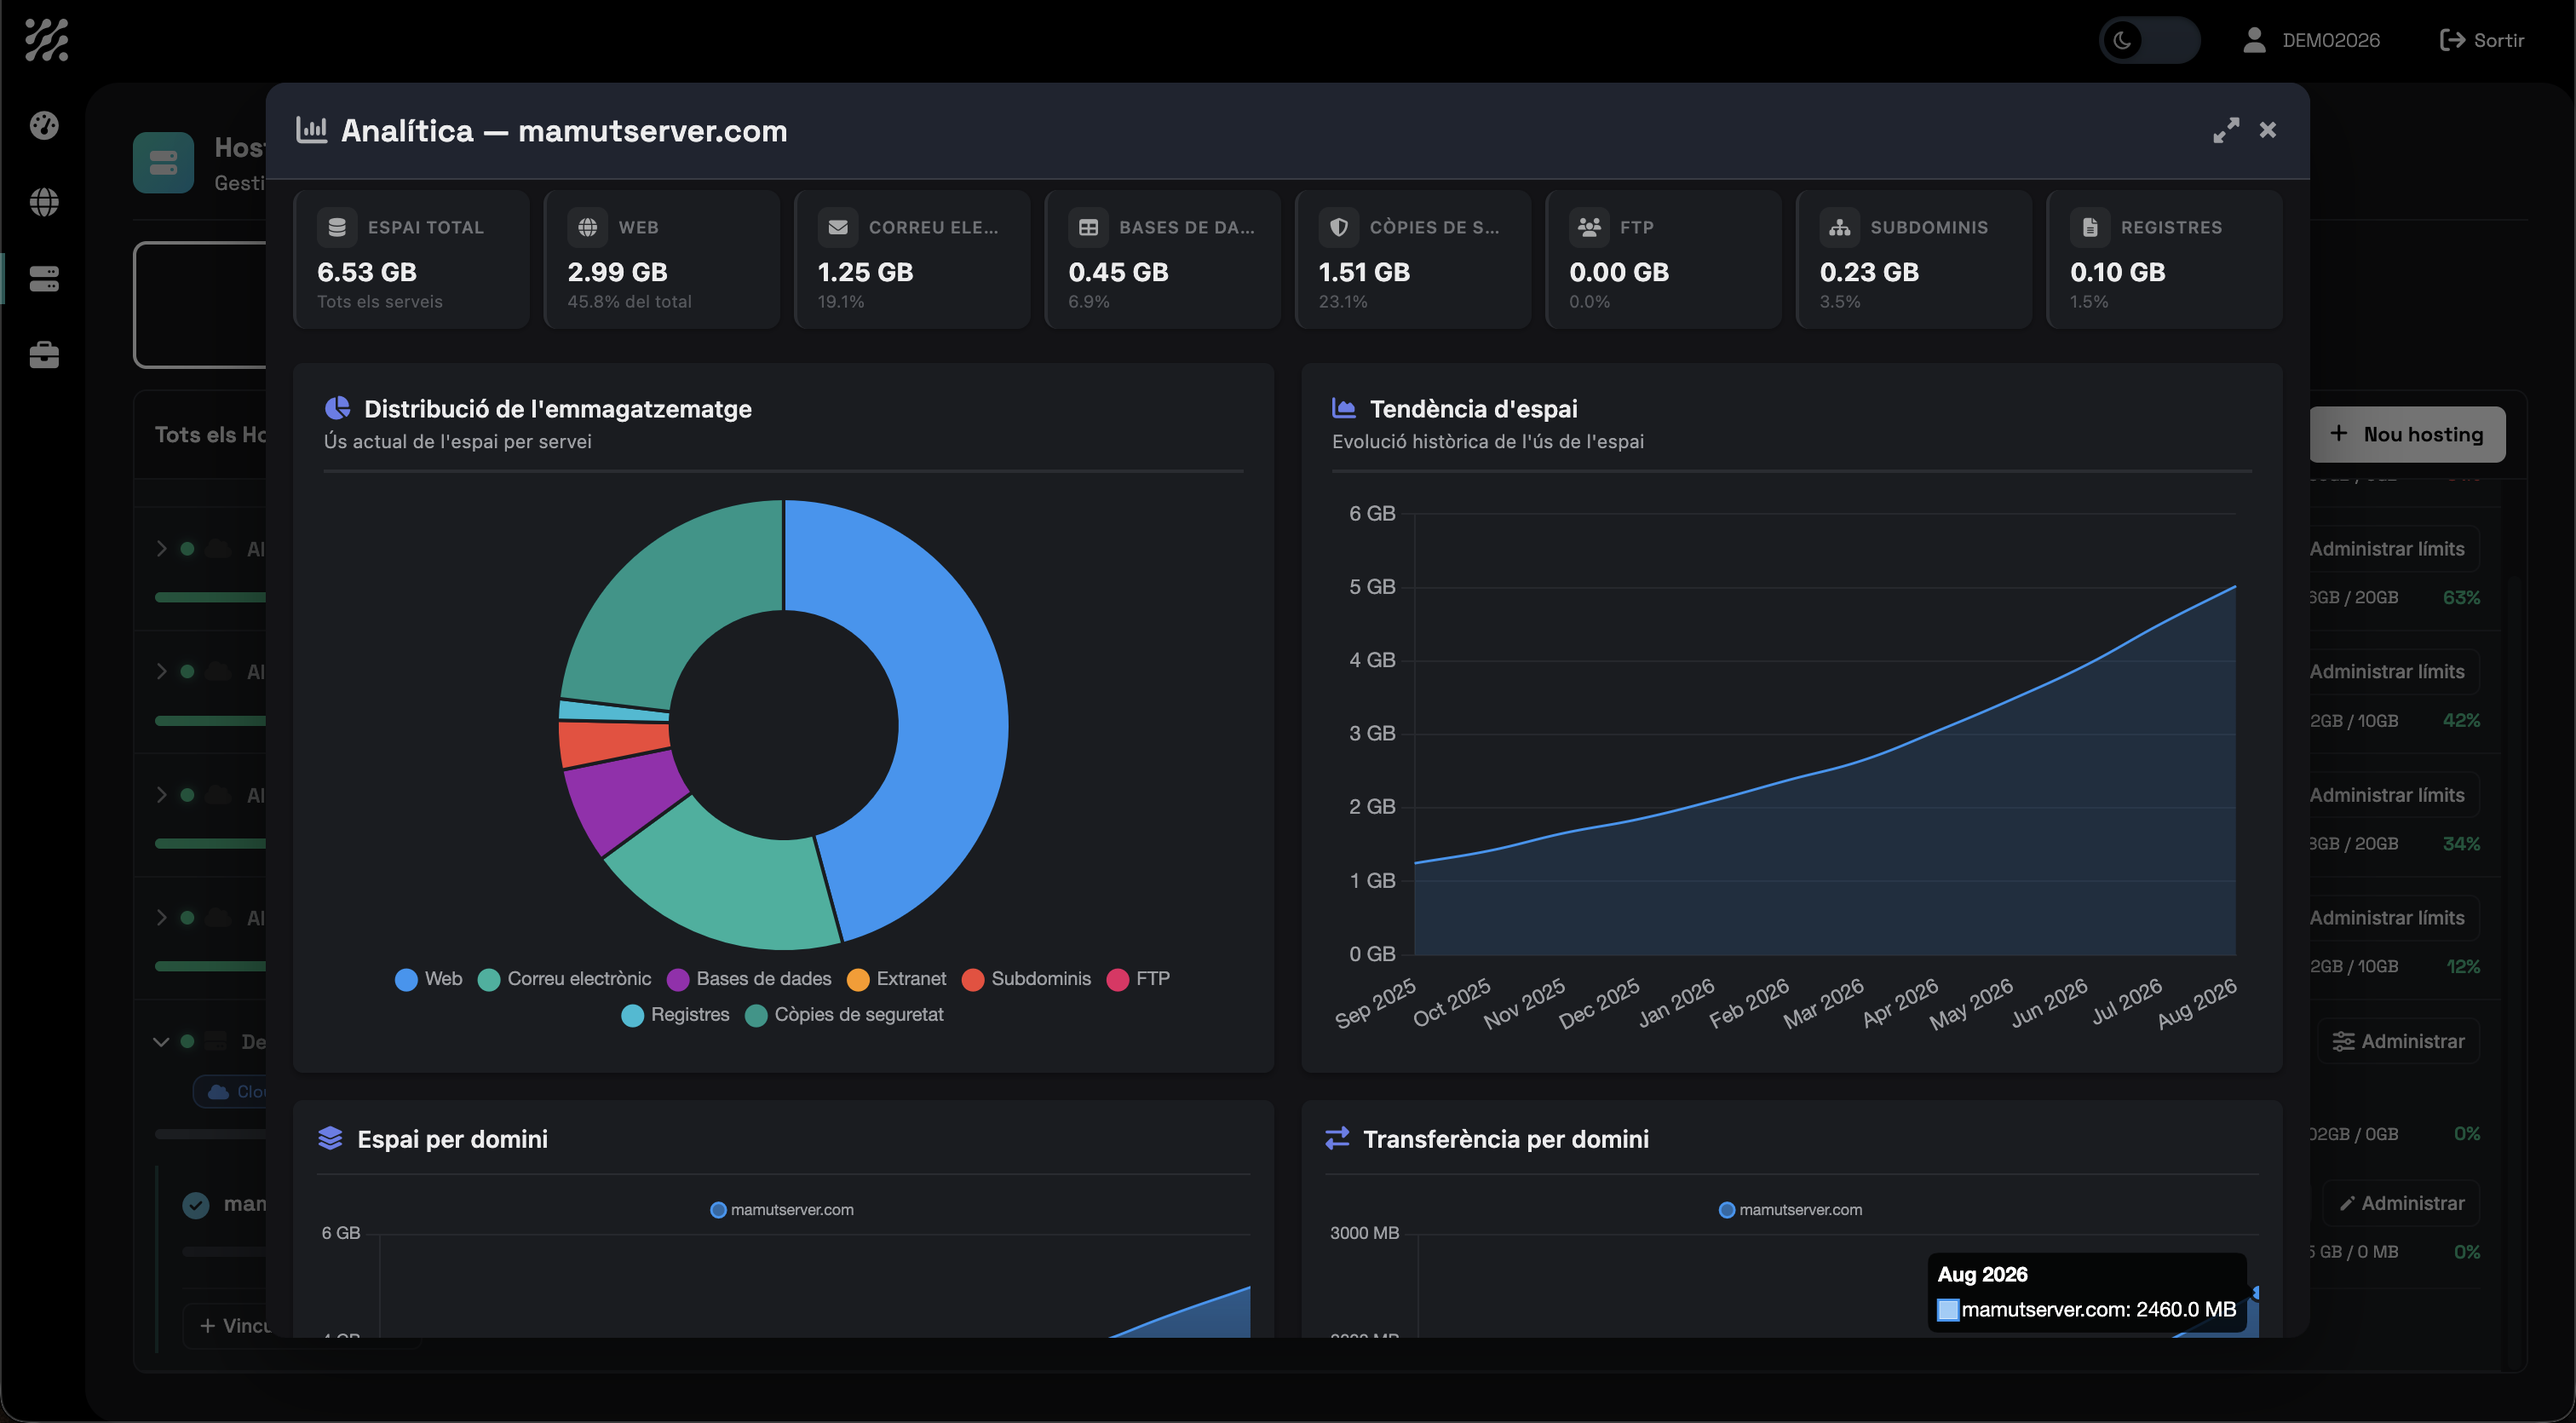Toggle the Registres legend entry
The image size is (2576, 1423).
point(676,1015)
